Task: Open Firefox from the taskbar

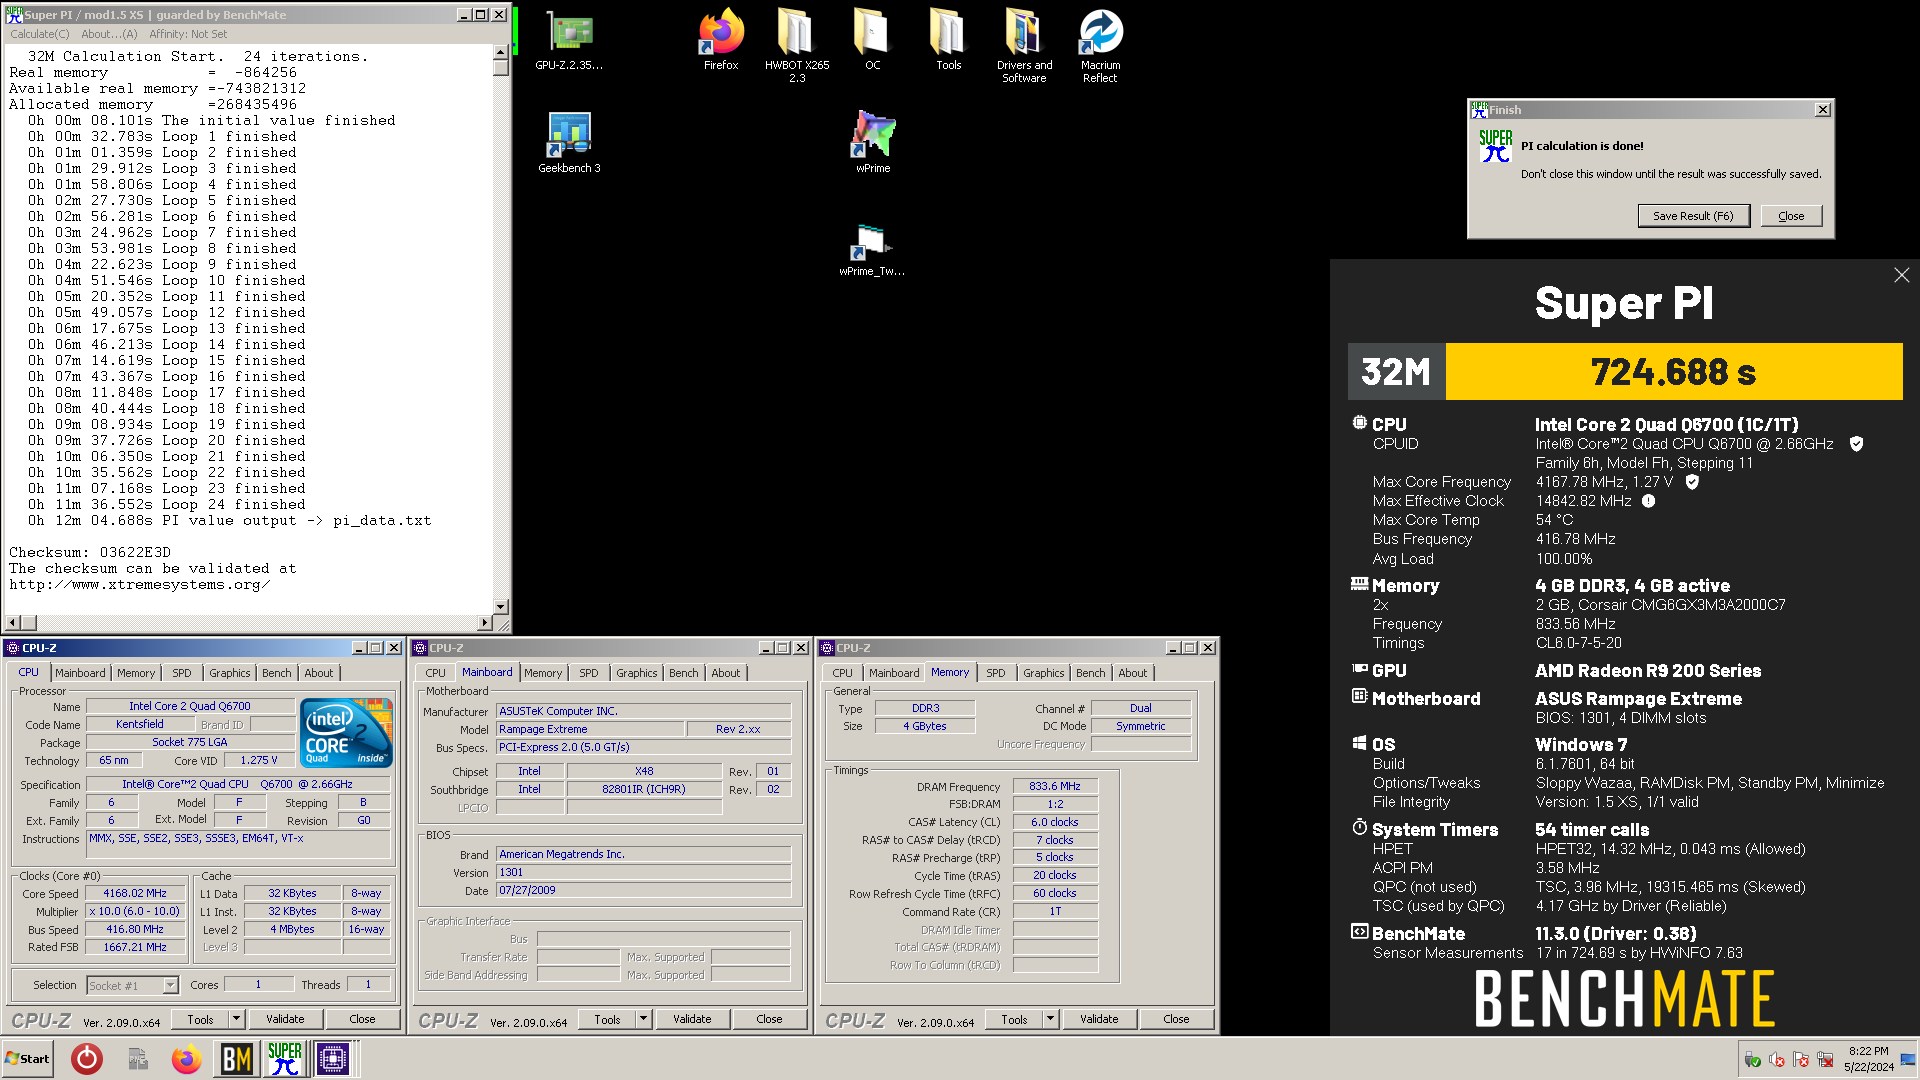Action: point(186,1059)
